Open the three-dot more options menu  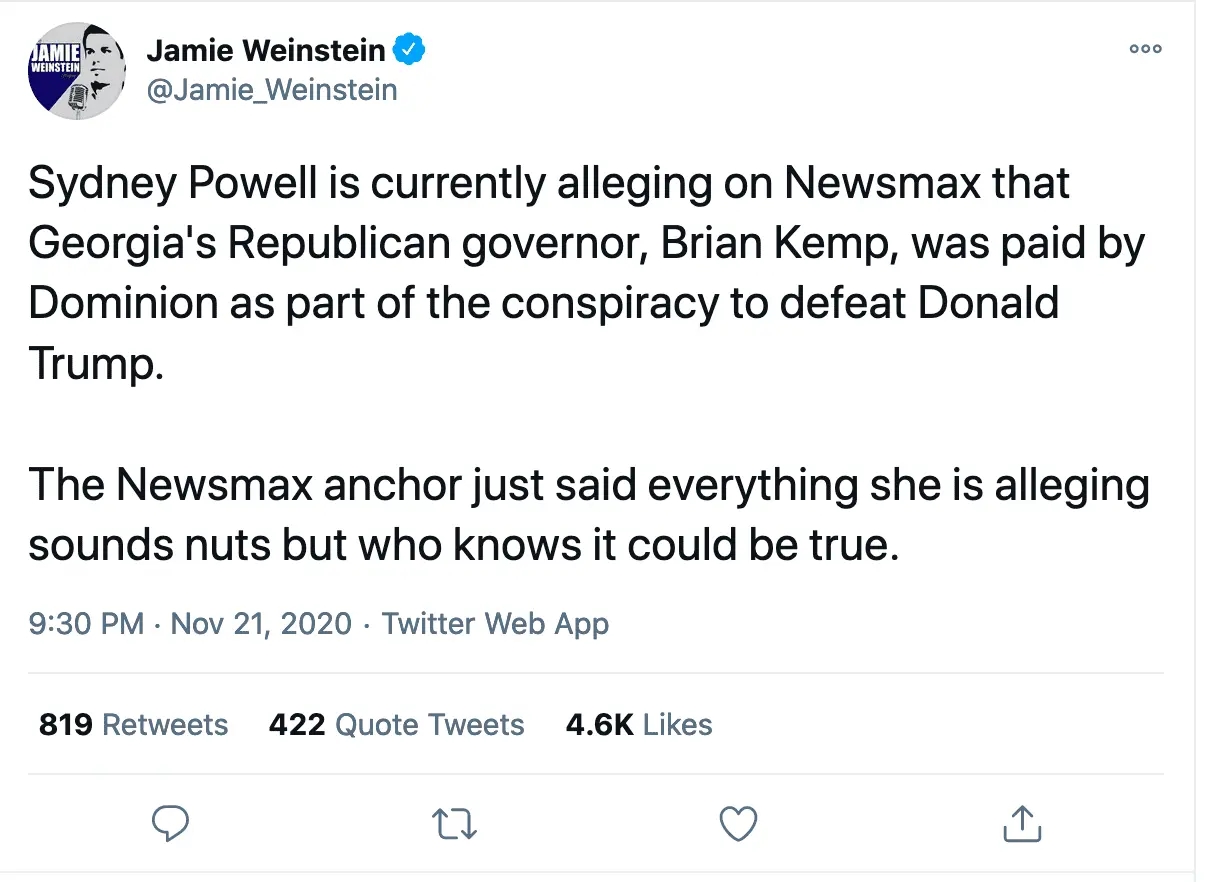click(x=1145, y=49)
